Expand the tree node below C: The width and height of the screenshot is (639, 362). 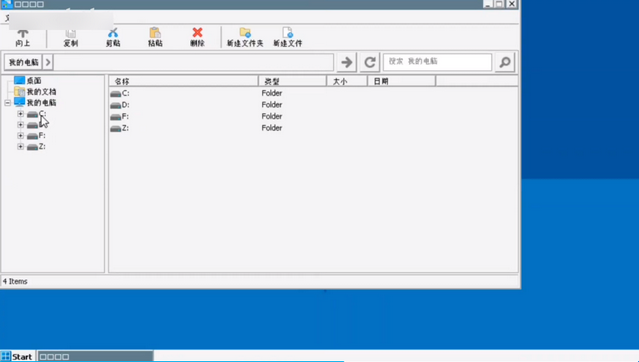coord(20,125)
